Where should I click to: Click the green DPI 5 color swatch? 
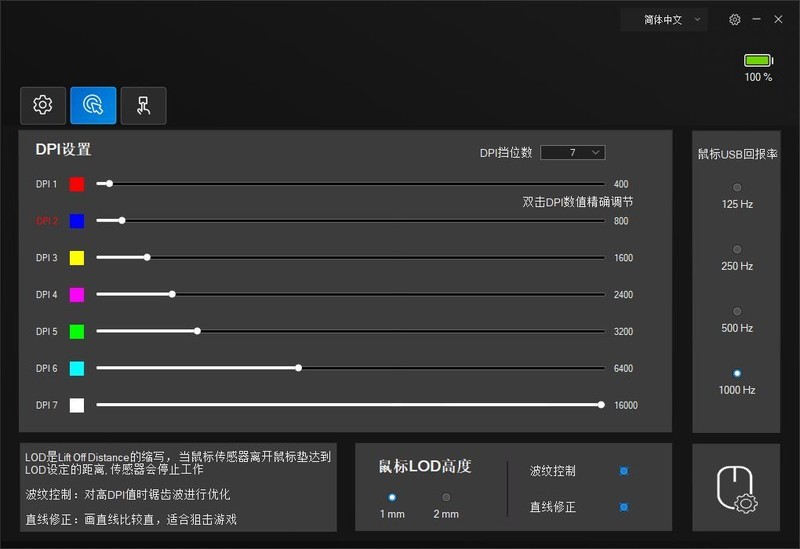pyautogui.click(x=77, y=332)
